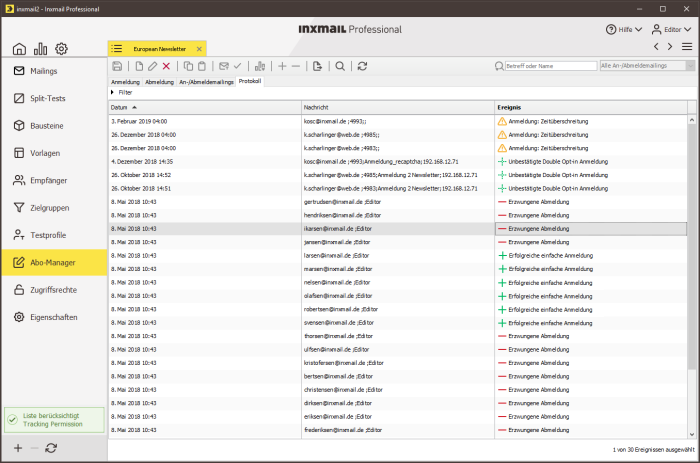Screen dimensions: 700x463
Task: Open Mailings in the sidebar
Action: (x=54, y=71)
